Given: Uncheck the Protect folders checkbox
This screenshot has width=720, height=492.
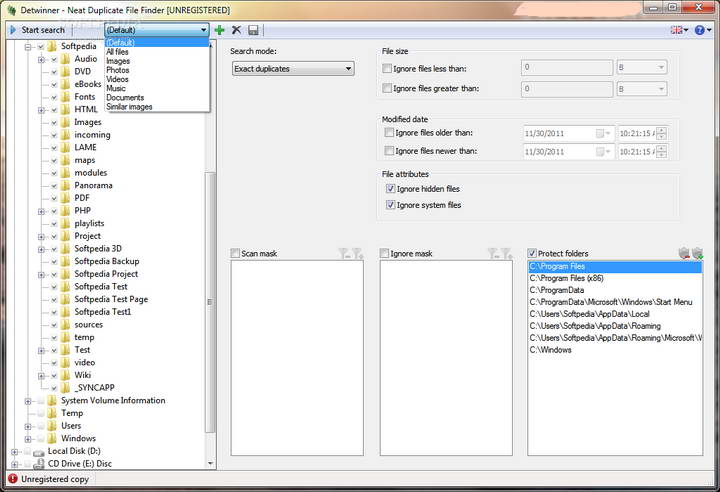Looking at the screenshot, I should tap(532, 253).
